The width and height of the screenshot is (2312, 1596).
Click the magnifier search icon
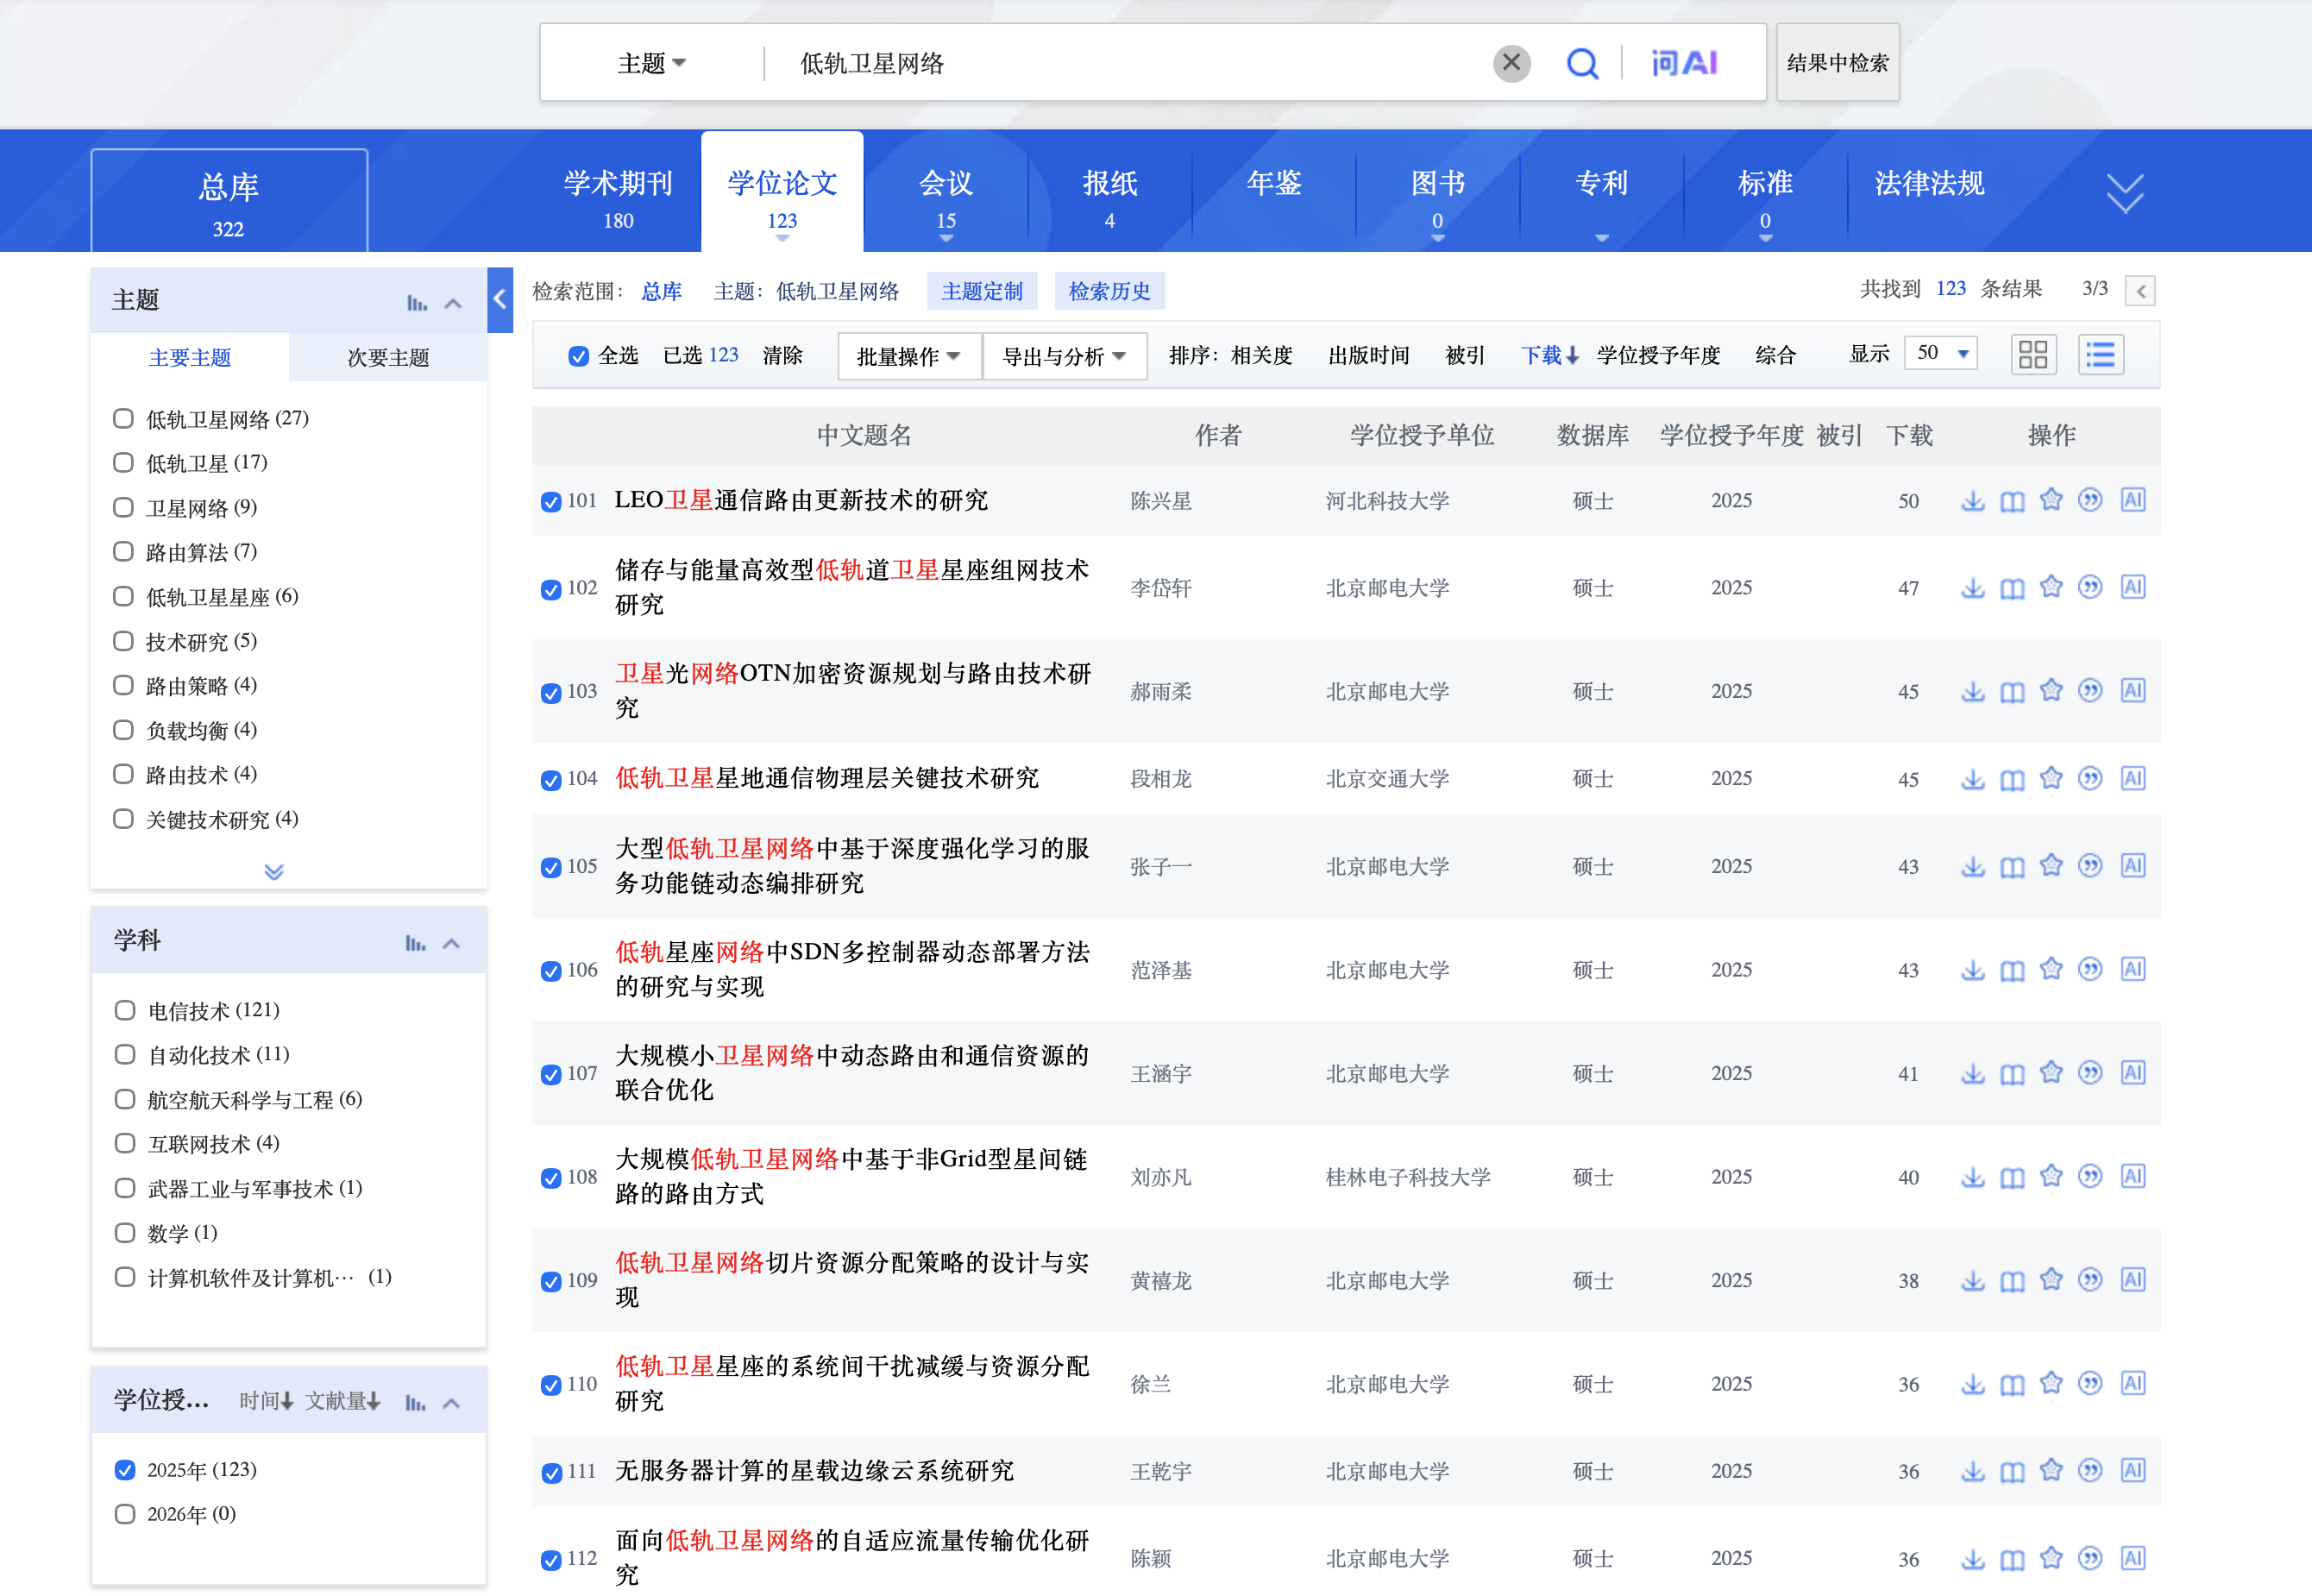click(x=1581, y=63)
